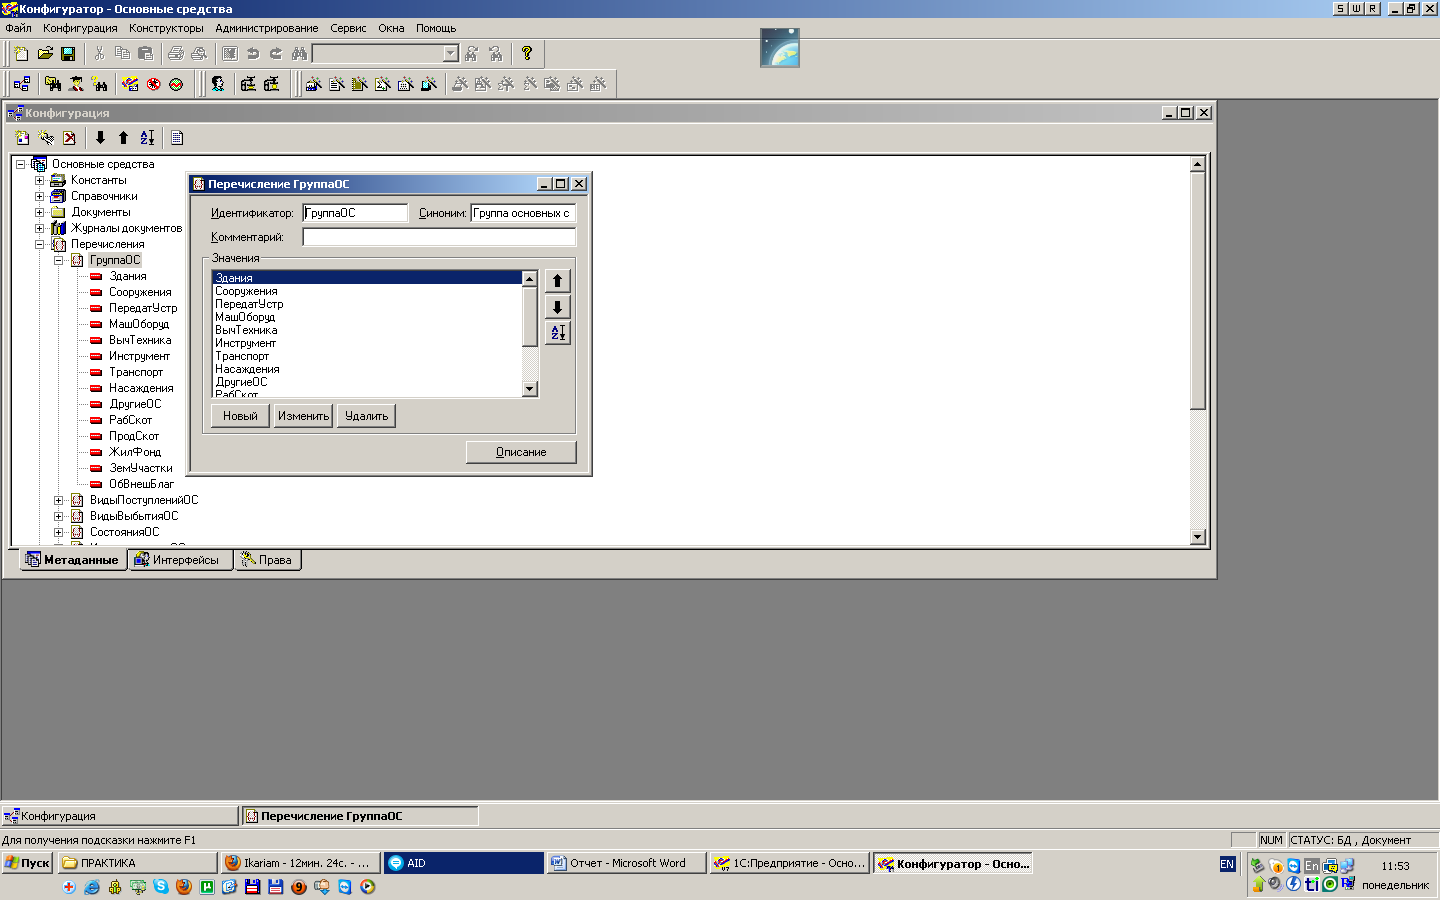Open the search text combo box dropdown
Image resolution: width=1440 pixels, height=900 pixels.
[450, 53]
